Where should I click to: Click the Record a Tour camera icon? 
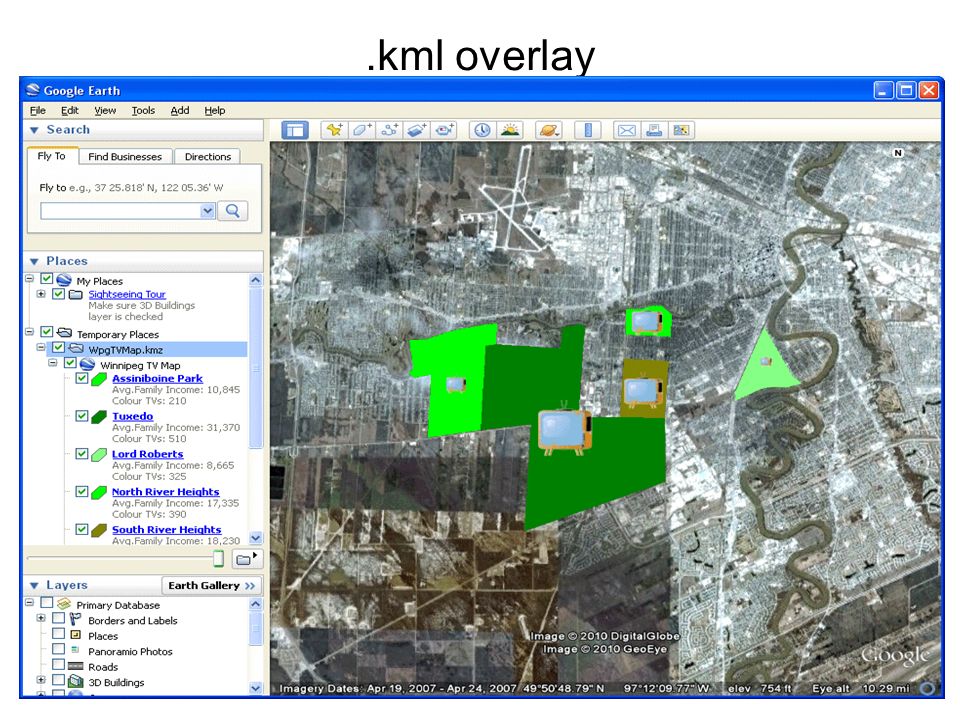pos(444,130)
